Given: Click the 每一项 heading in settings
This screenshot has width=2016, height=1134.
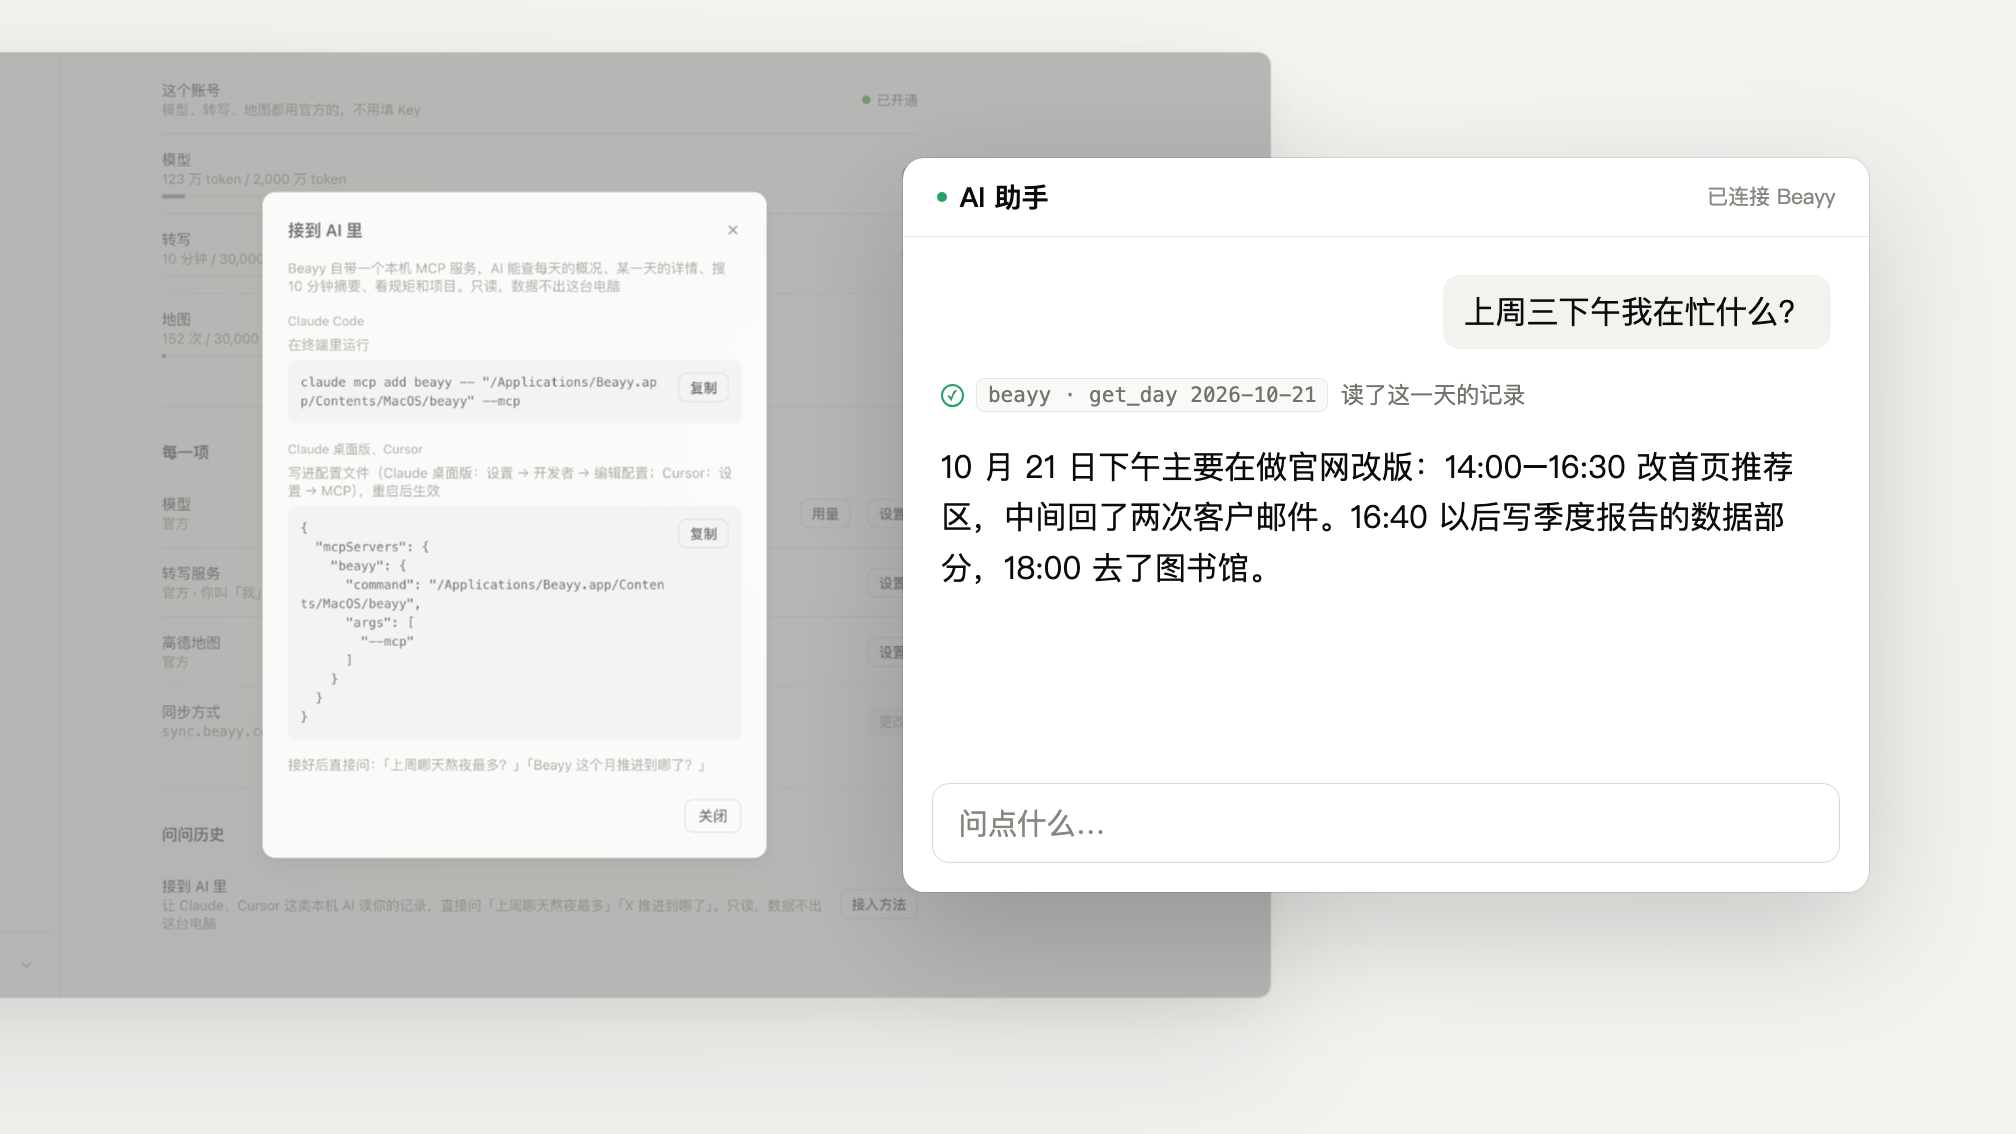Looking at the screenshot, I should (x=185, y=452).
